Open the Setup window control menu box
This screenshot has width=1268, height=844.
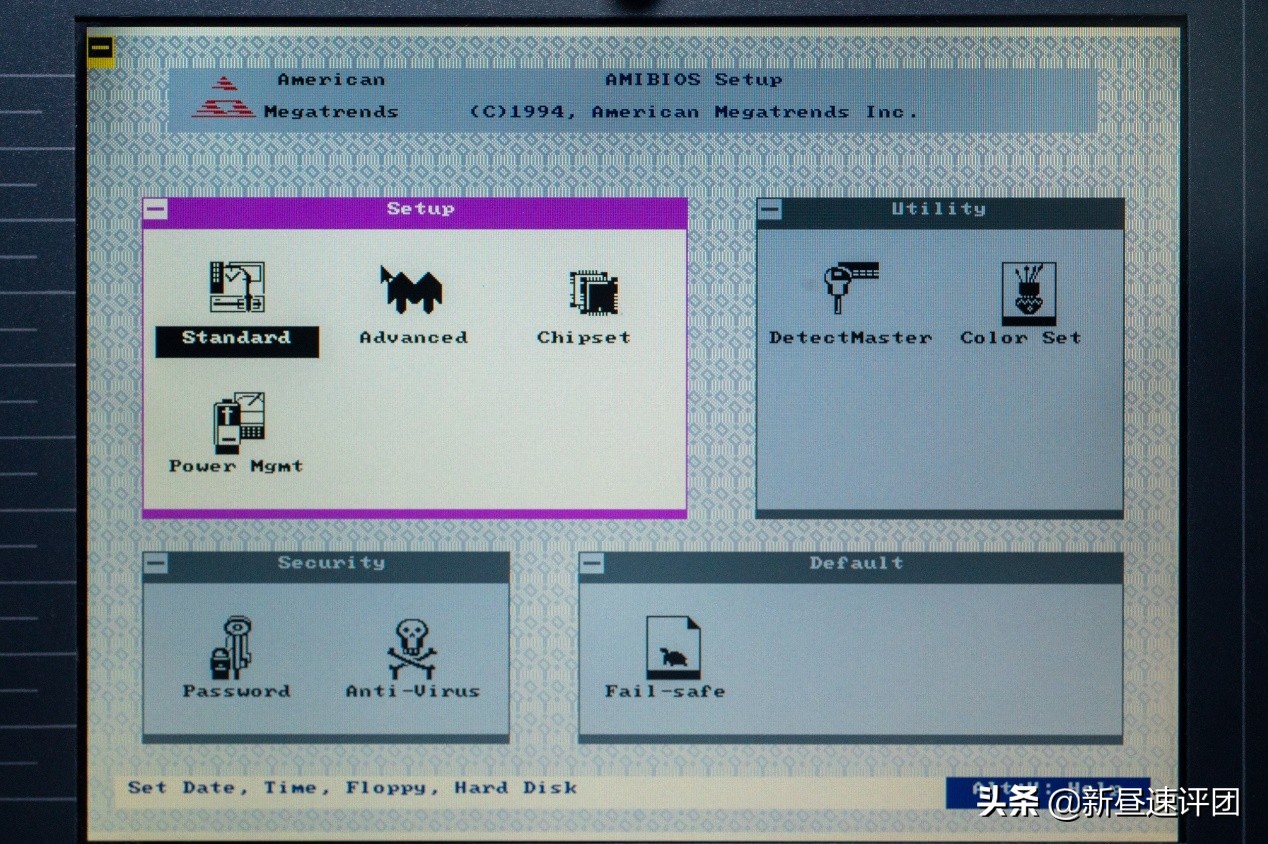tap(156, 210)
